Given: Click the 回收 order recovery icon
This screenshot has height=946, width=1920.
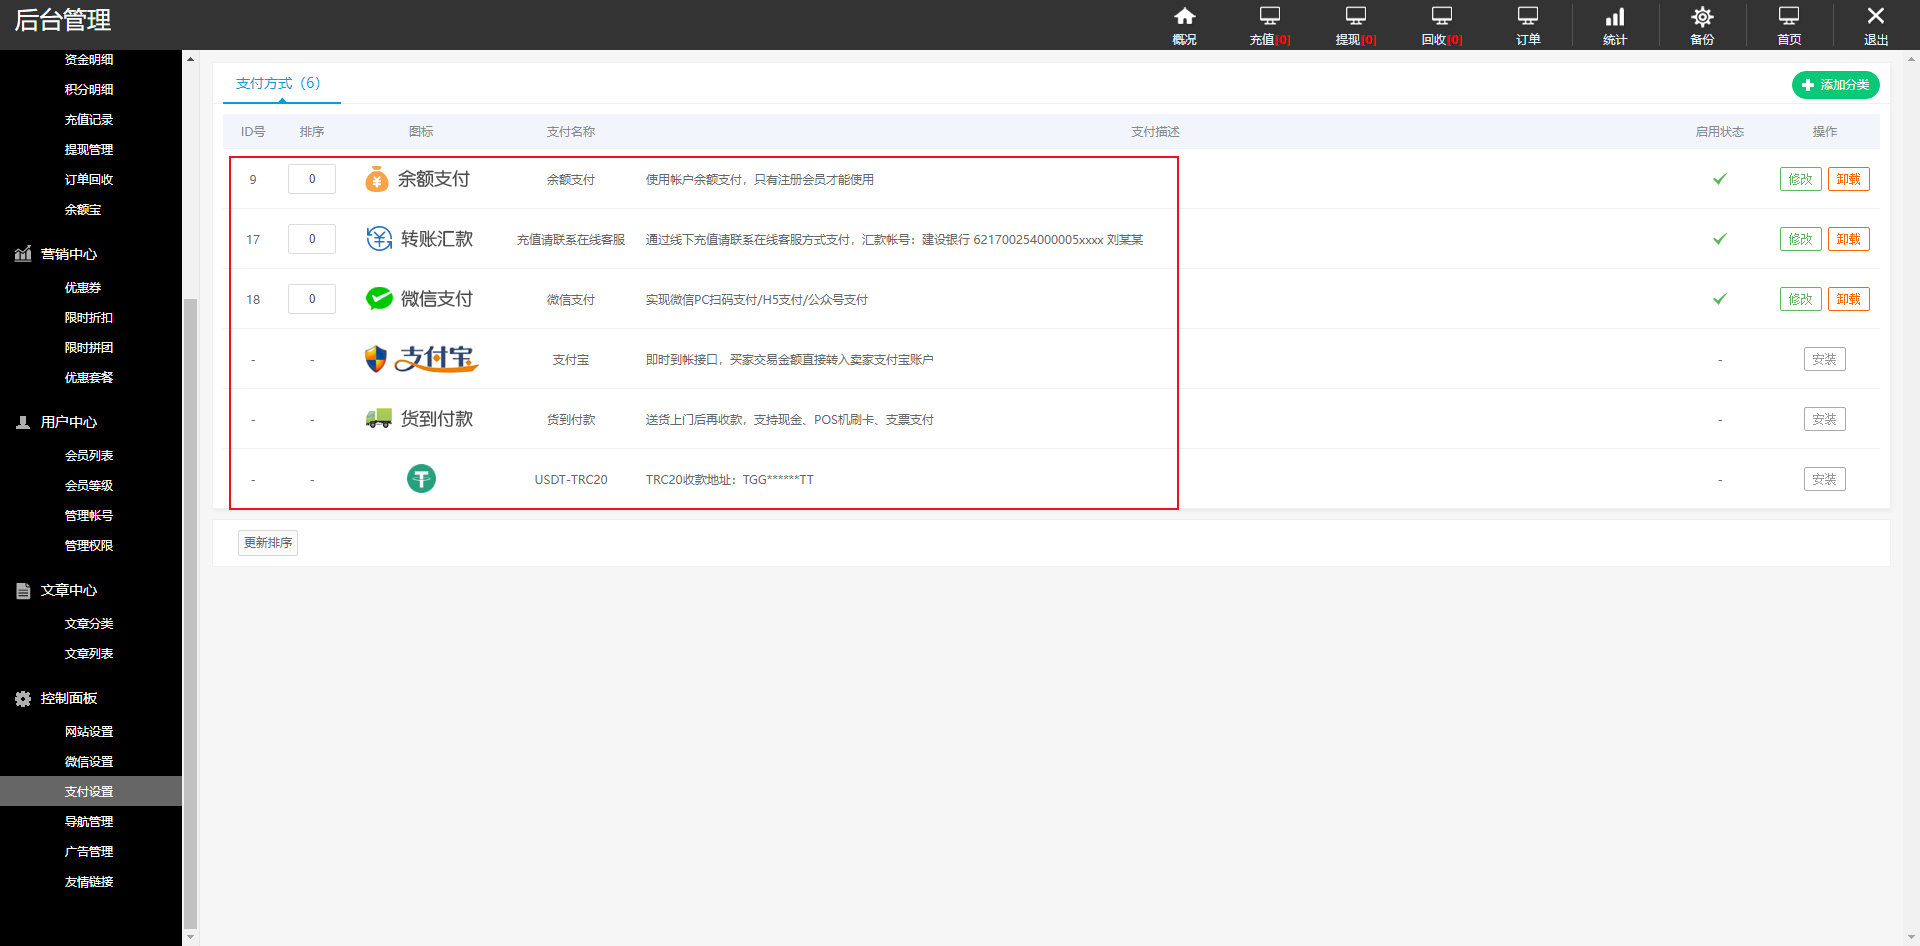Looking at the screenshot, I should pos(1440,24).
